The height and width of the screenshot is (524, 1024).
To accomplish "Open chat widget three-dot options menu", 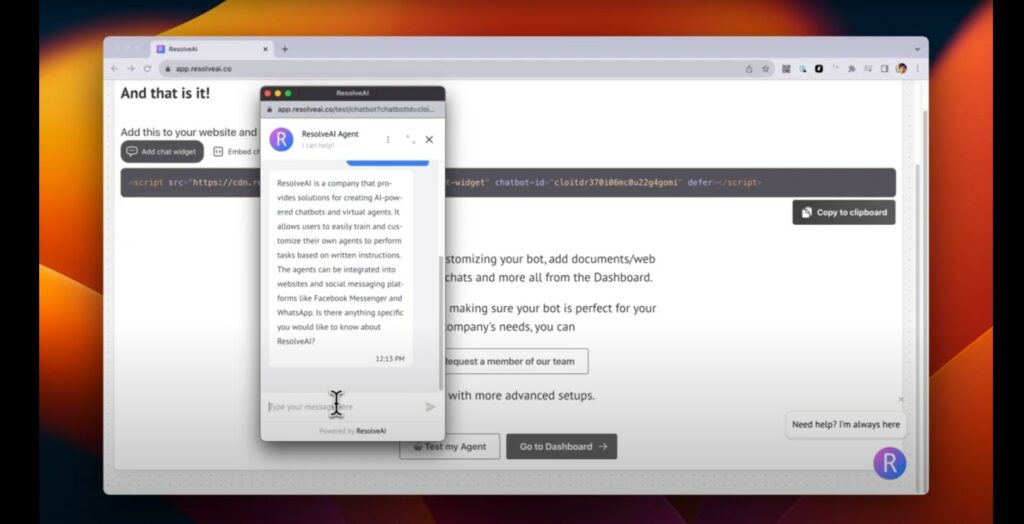I will 388,139.
